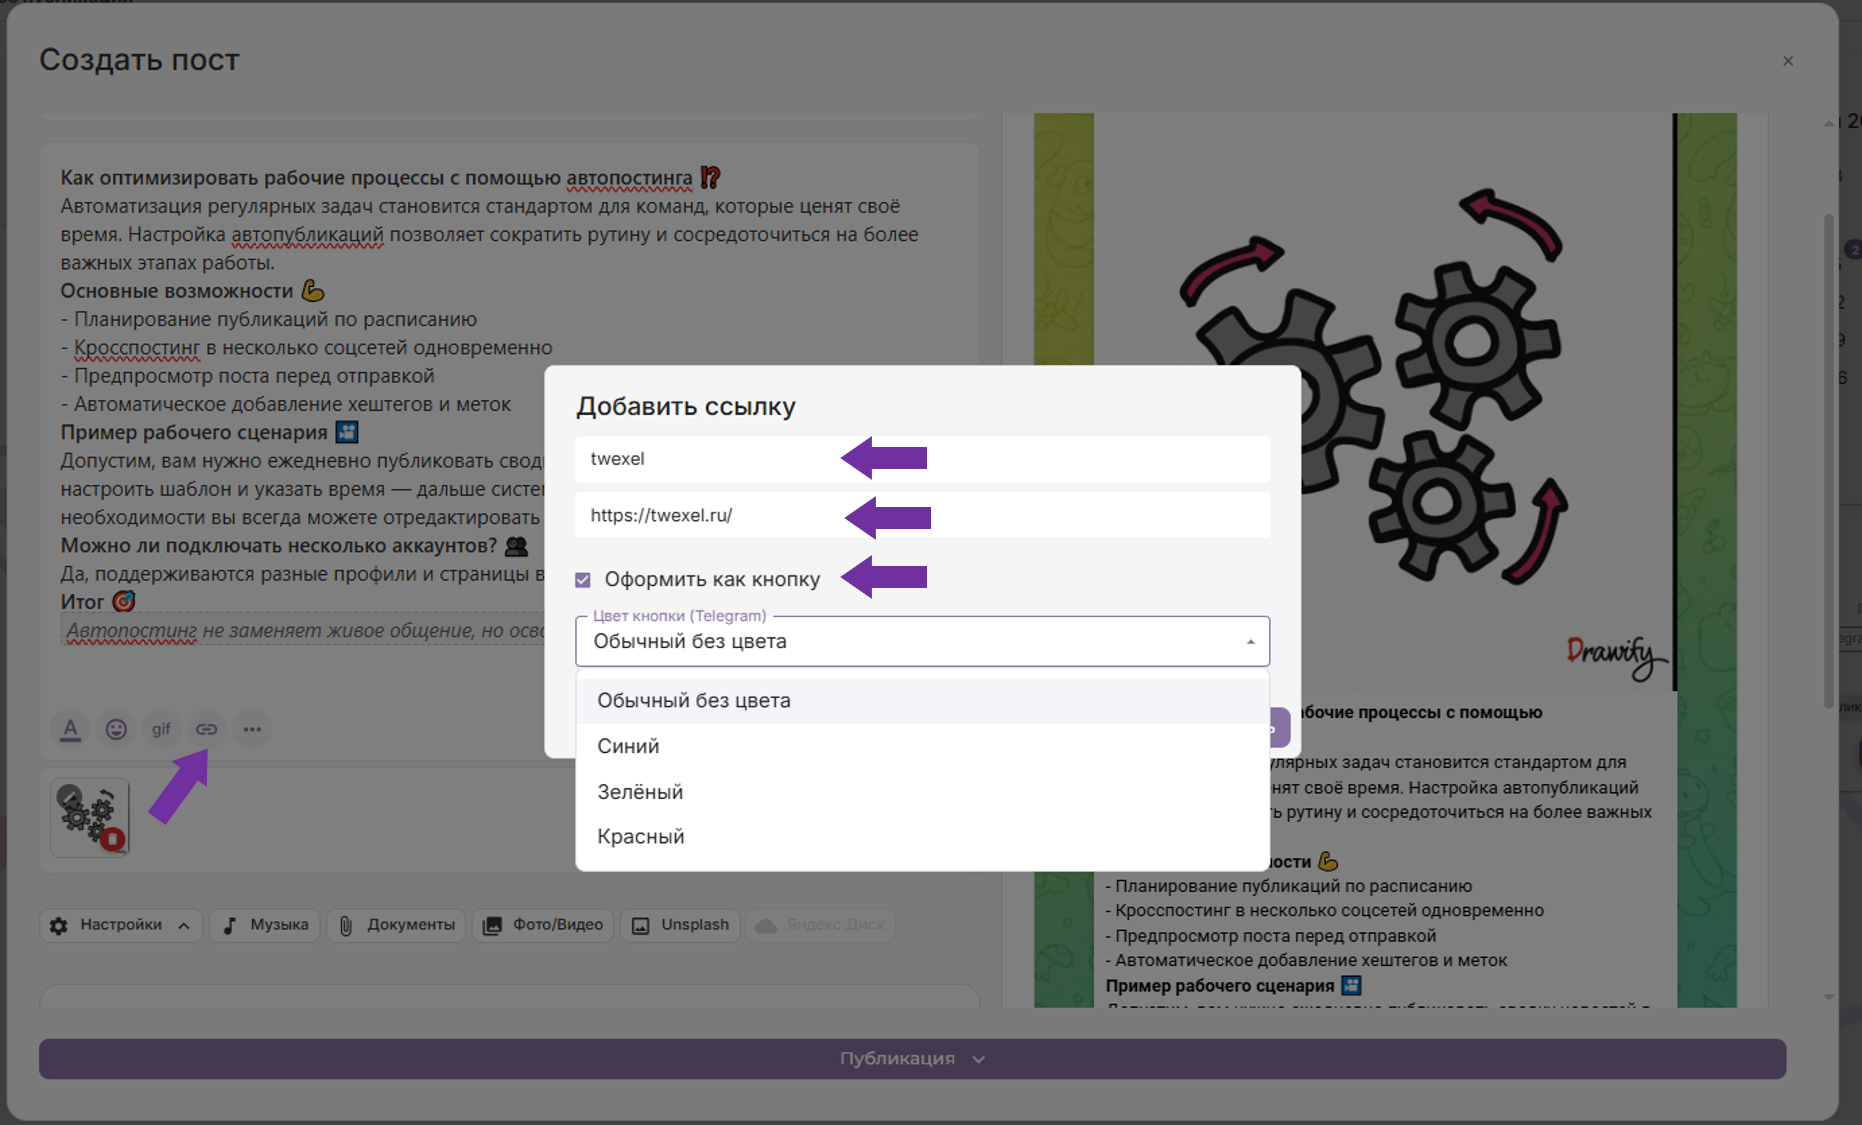Click the insert link chain icon
This screenshot has width=1862, height=1125.
[206, 729]
